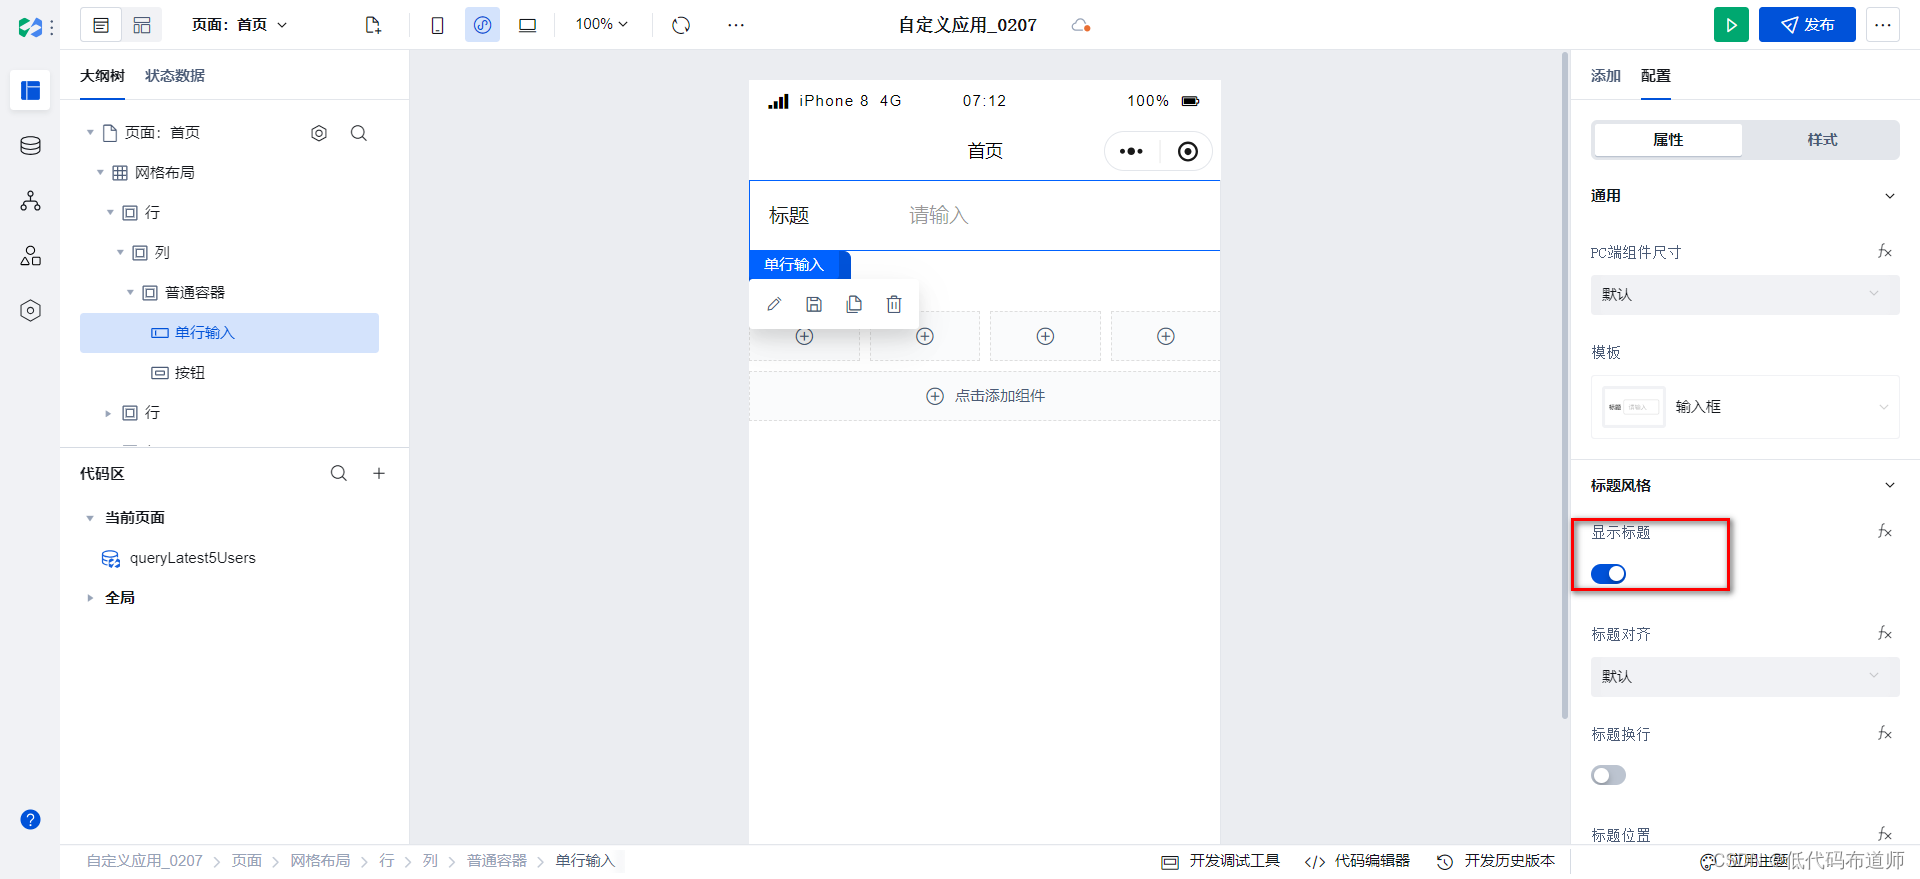Open the queryLatest5Users query
The height and width of the screenshot is (879, 1920).
click(x=192, y=558)
